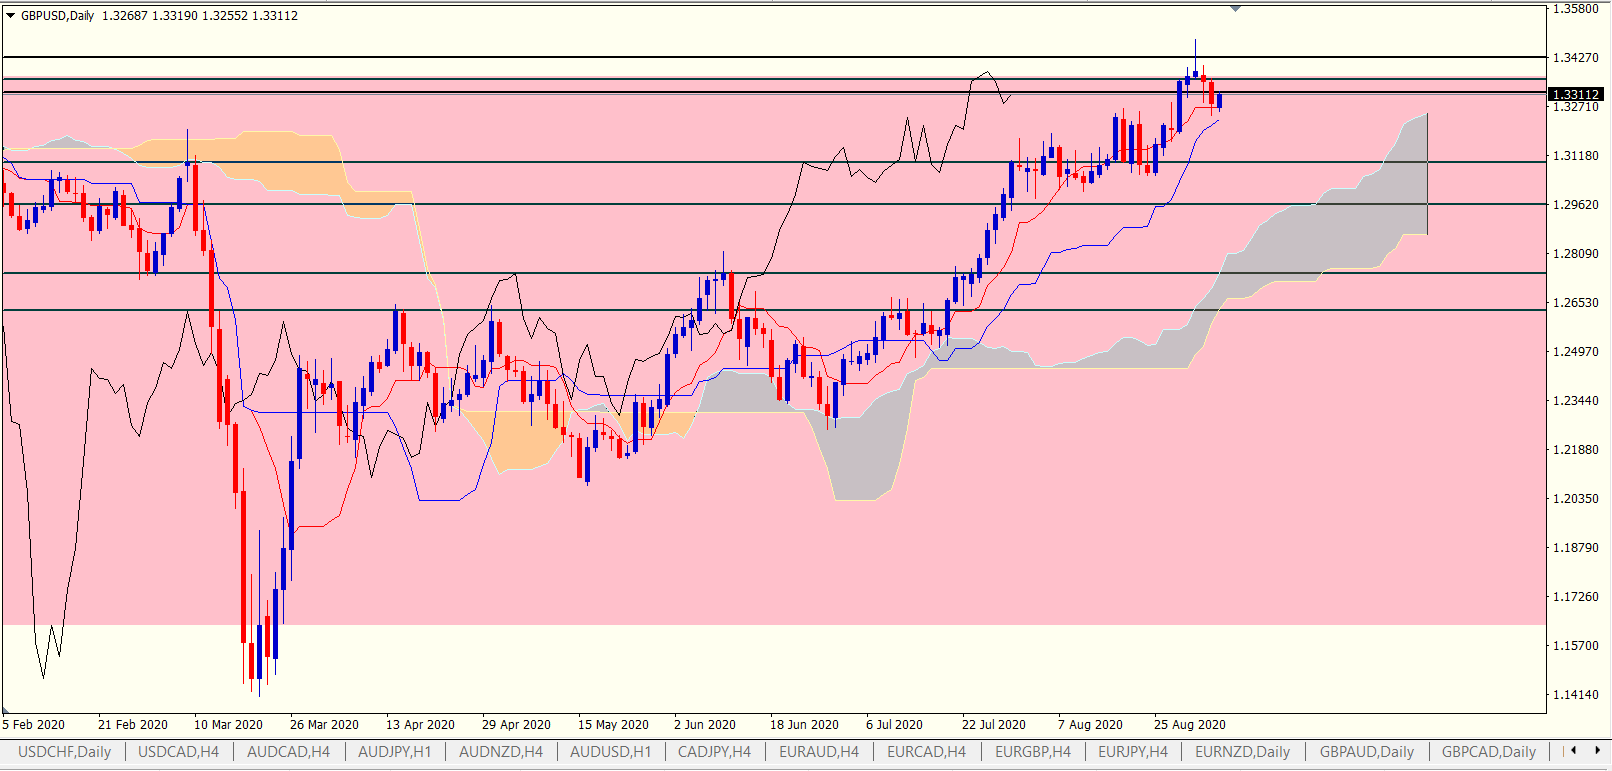Click the 1.14140 price axis label
1612x771 pixels.
point(1575,695)
